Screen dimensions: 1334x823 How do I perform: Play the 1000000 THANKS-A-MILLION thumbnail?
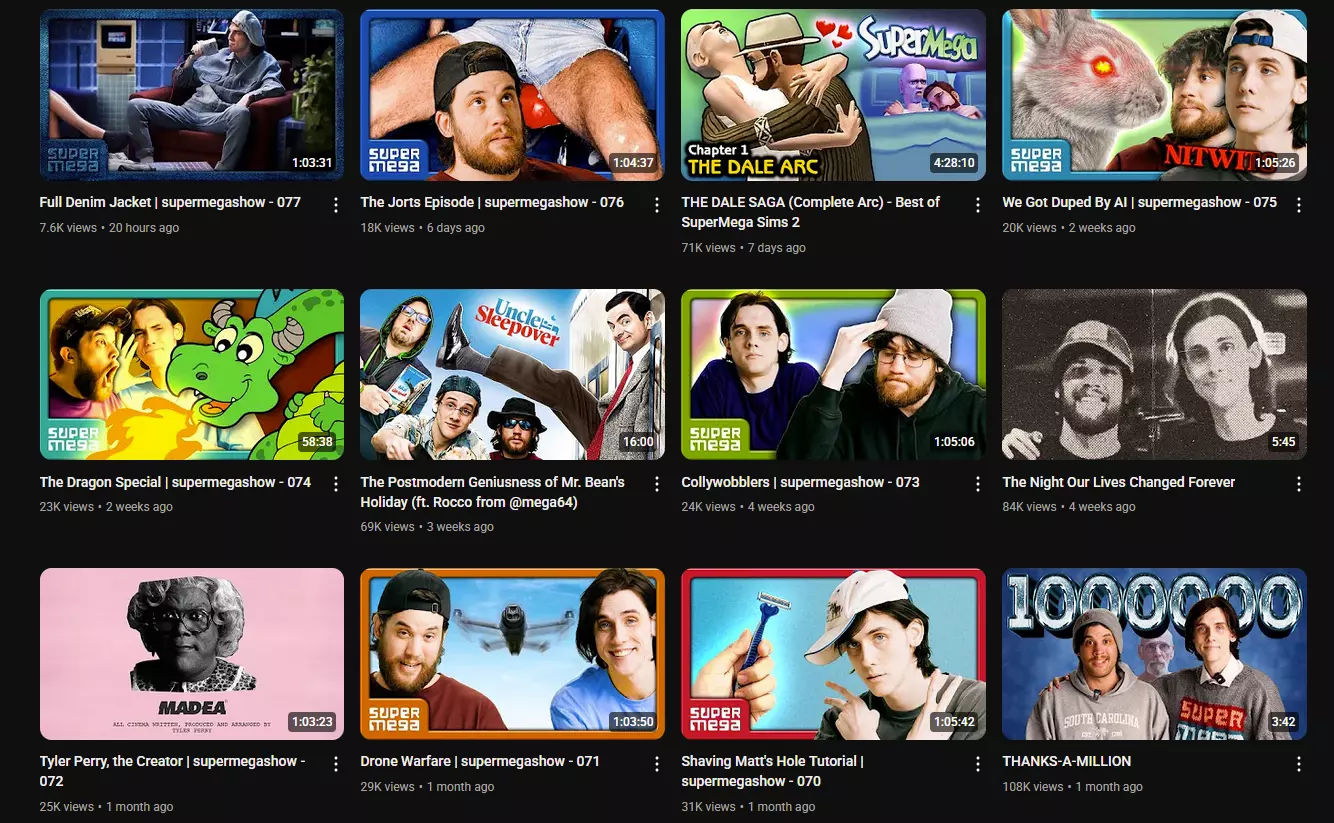[x=1154, y=654]
